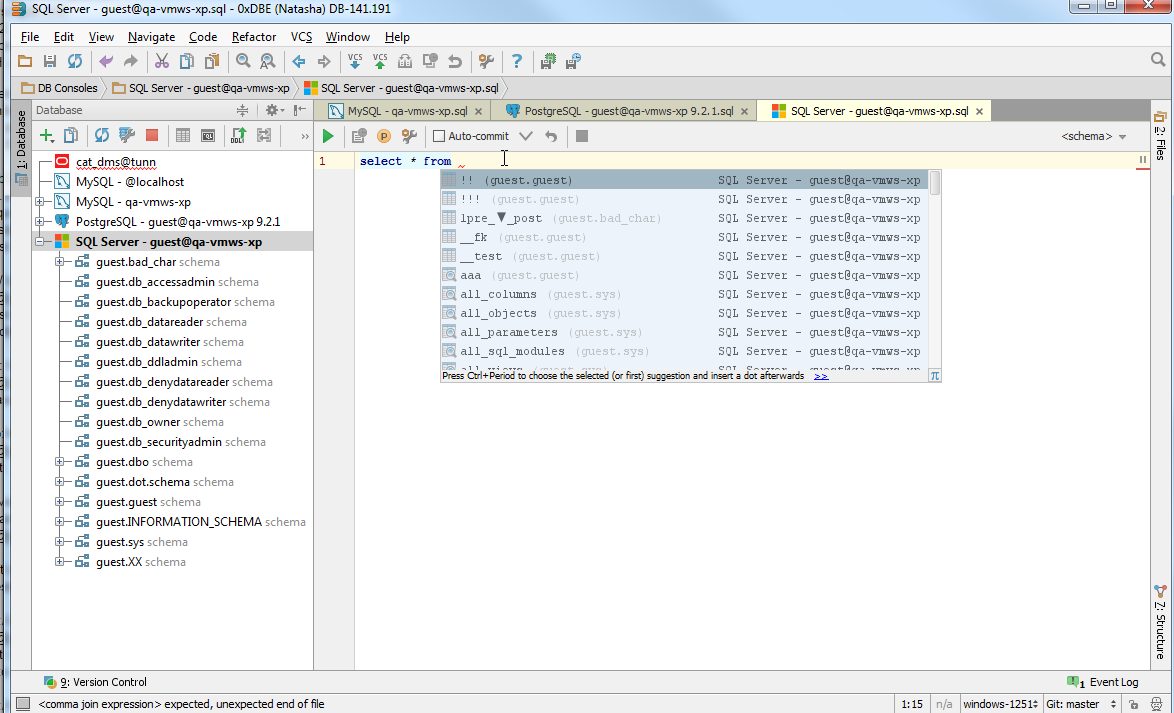Open the 7: Structure side tab
Image resolution: width=1174 pixels, height=713 pixels.
pyautogui.click(x=1160, y=622)
